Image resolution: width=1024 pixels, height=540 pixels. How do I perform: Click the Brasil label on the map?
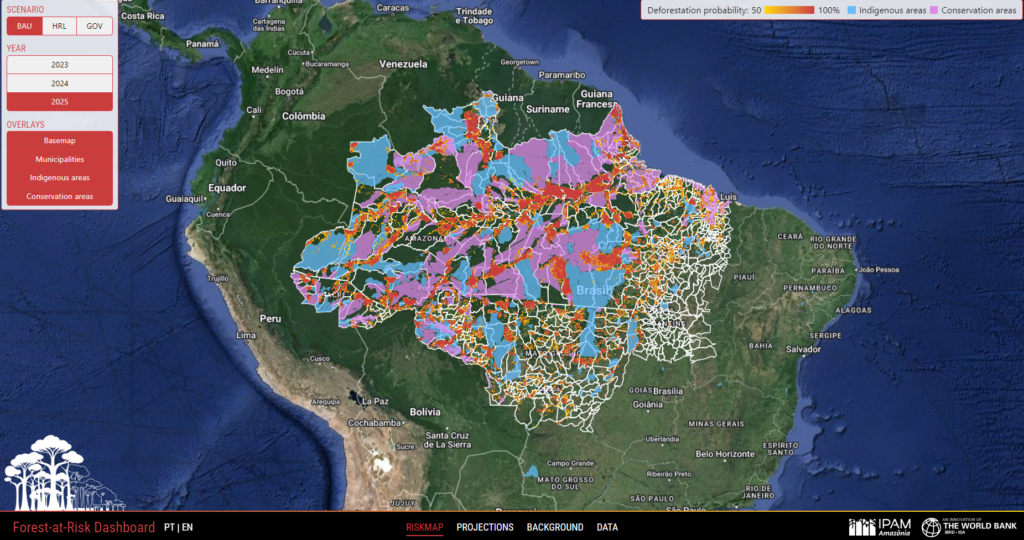tap(593, 290)
